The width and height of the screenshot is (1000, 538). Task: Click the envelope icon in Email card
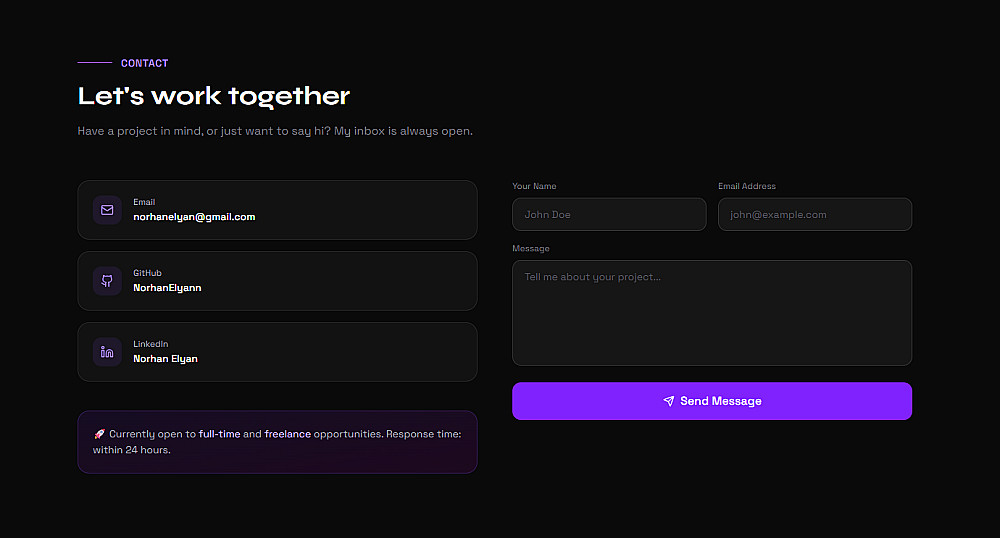[107, 210]
